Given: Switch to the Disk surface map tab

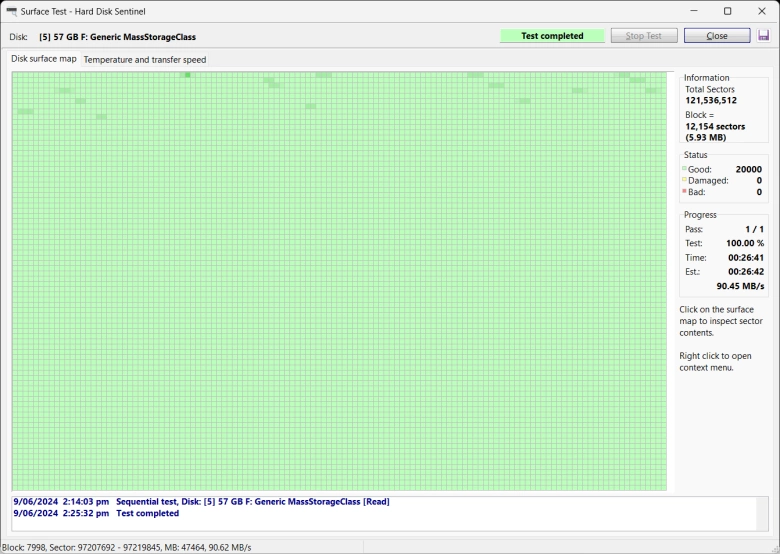Looking at the screenshot, I should click(44, 59).
